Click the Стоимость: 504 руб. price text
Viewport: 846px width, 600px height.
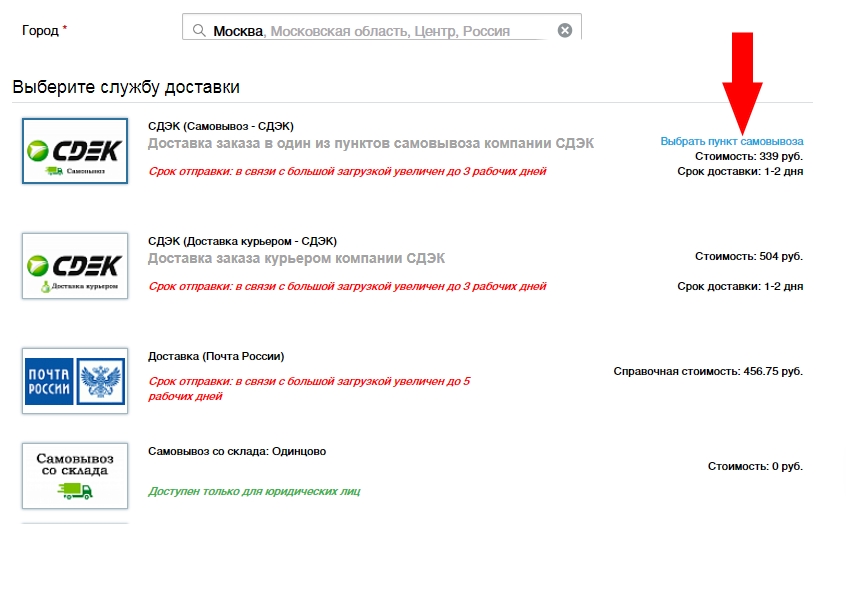(x=749, y=256)
